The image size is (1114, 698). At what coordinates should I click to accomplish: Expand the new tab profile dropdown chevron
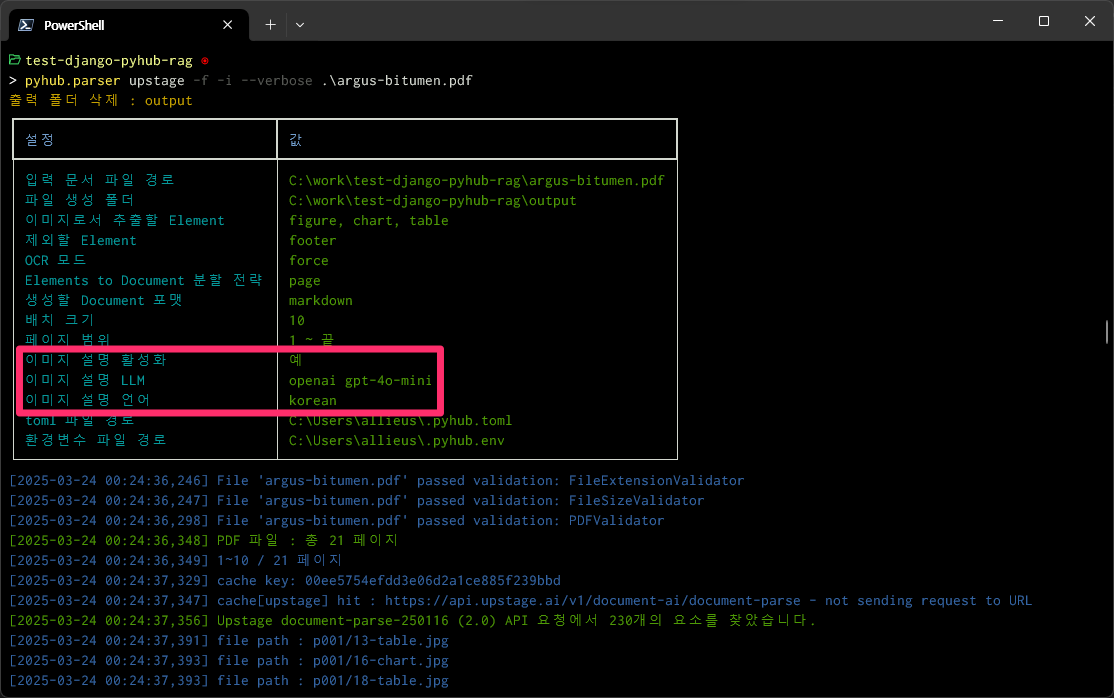[300, 24]
